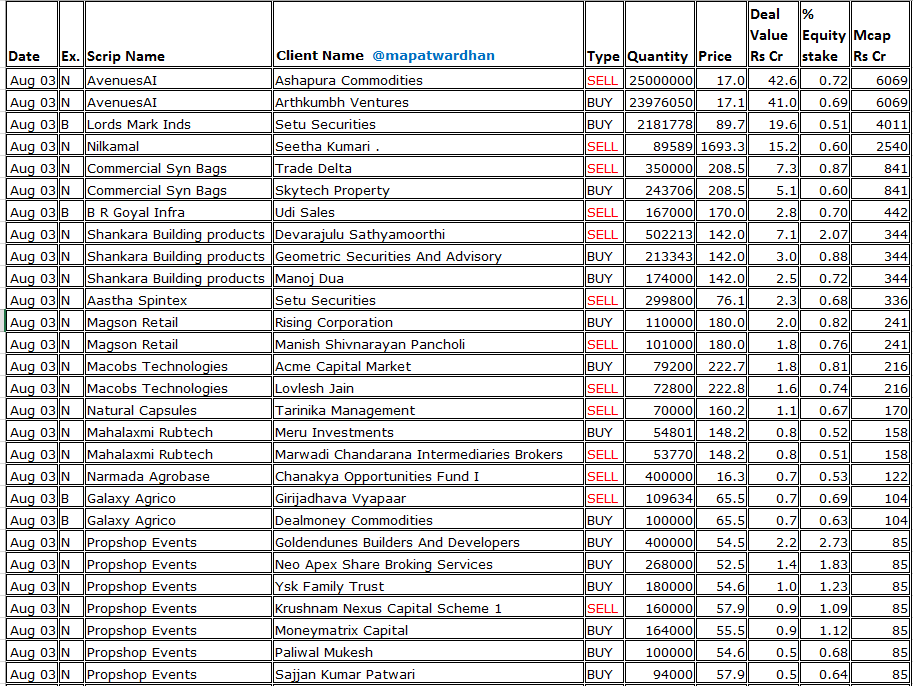Click the % Equity stake header
The image size is (913, 686).
pyautogui.click(x=823, y=35)
